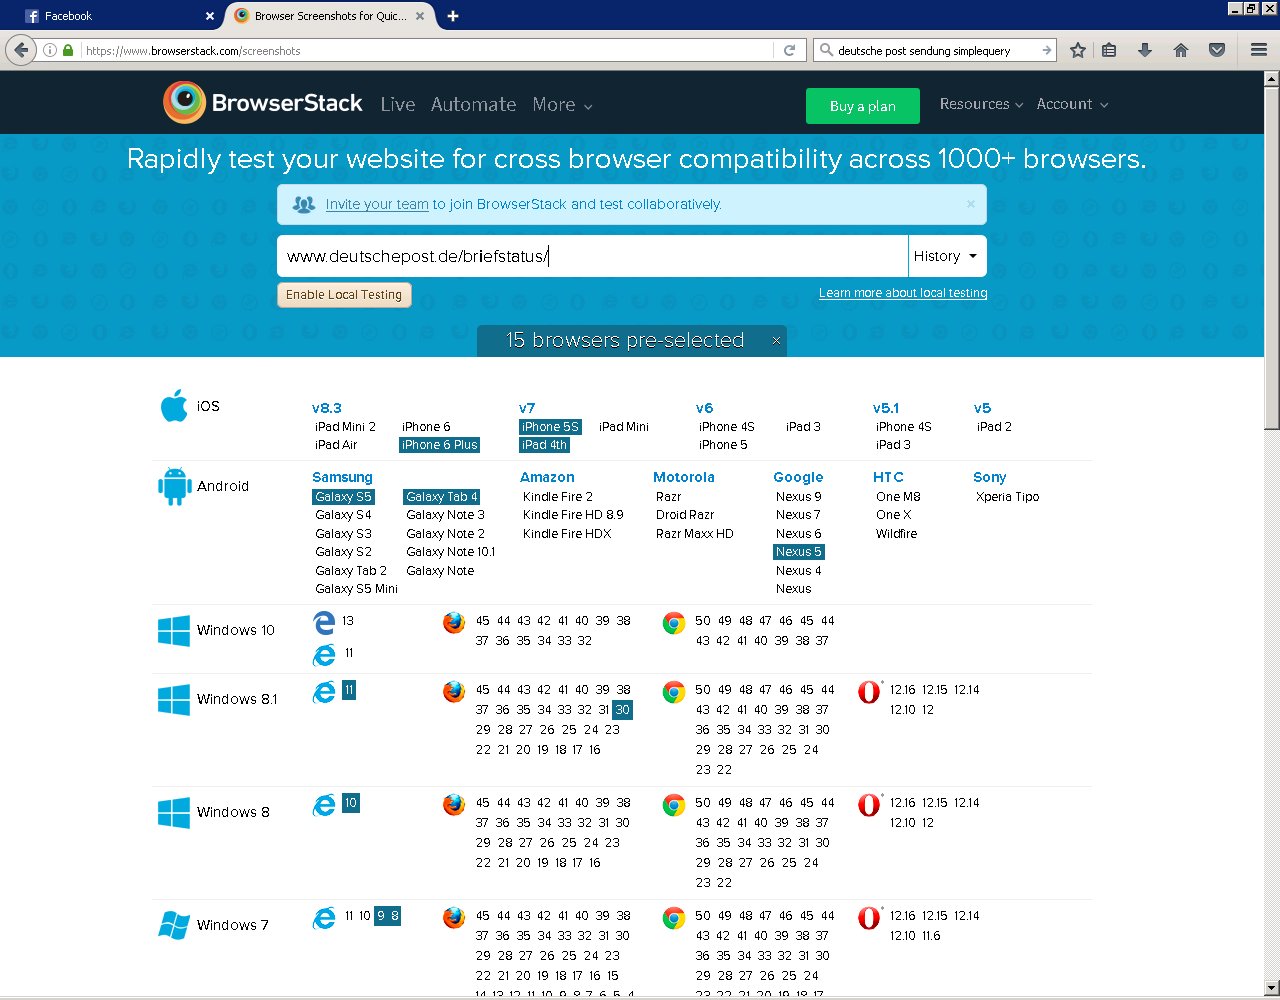Expand the More menu in navigation
The image size is (1280, 1000).
pyautogui.click(x=562, y=105)
